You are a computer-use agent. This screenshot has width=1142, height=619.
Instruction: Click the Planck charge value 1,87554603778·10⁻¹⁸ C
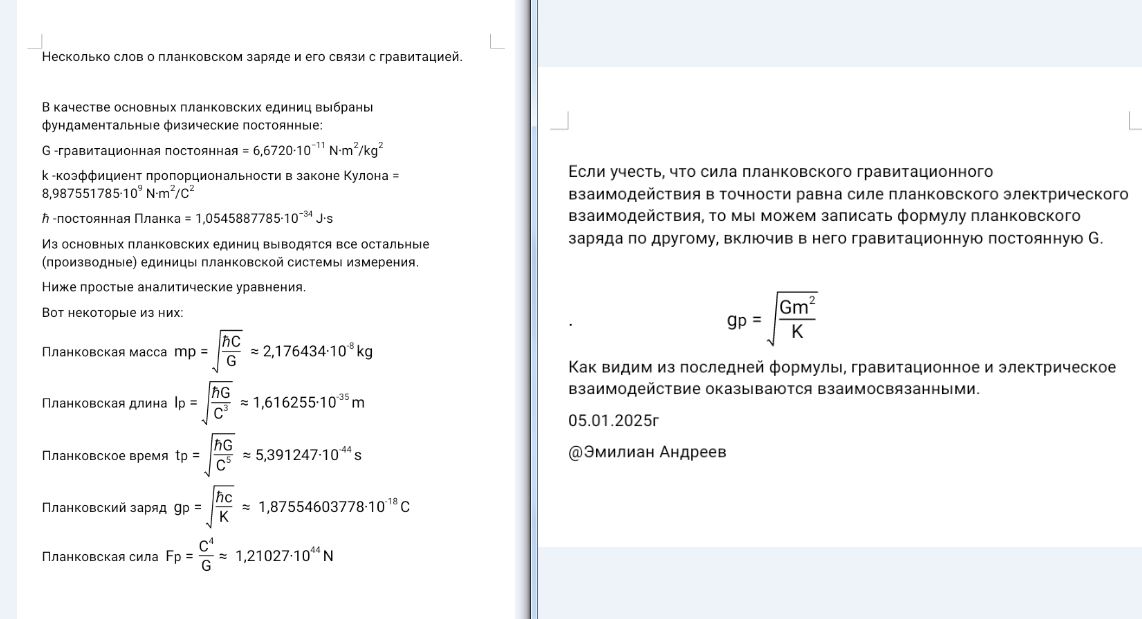click(x=334, y=506)
